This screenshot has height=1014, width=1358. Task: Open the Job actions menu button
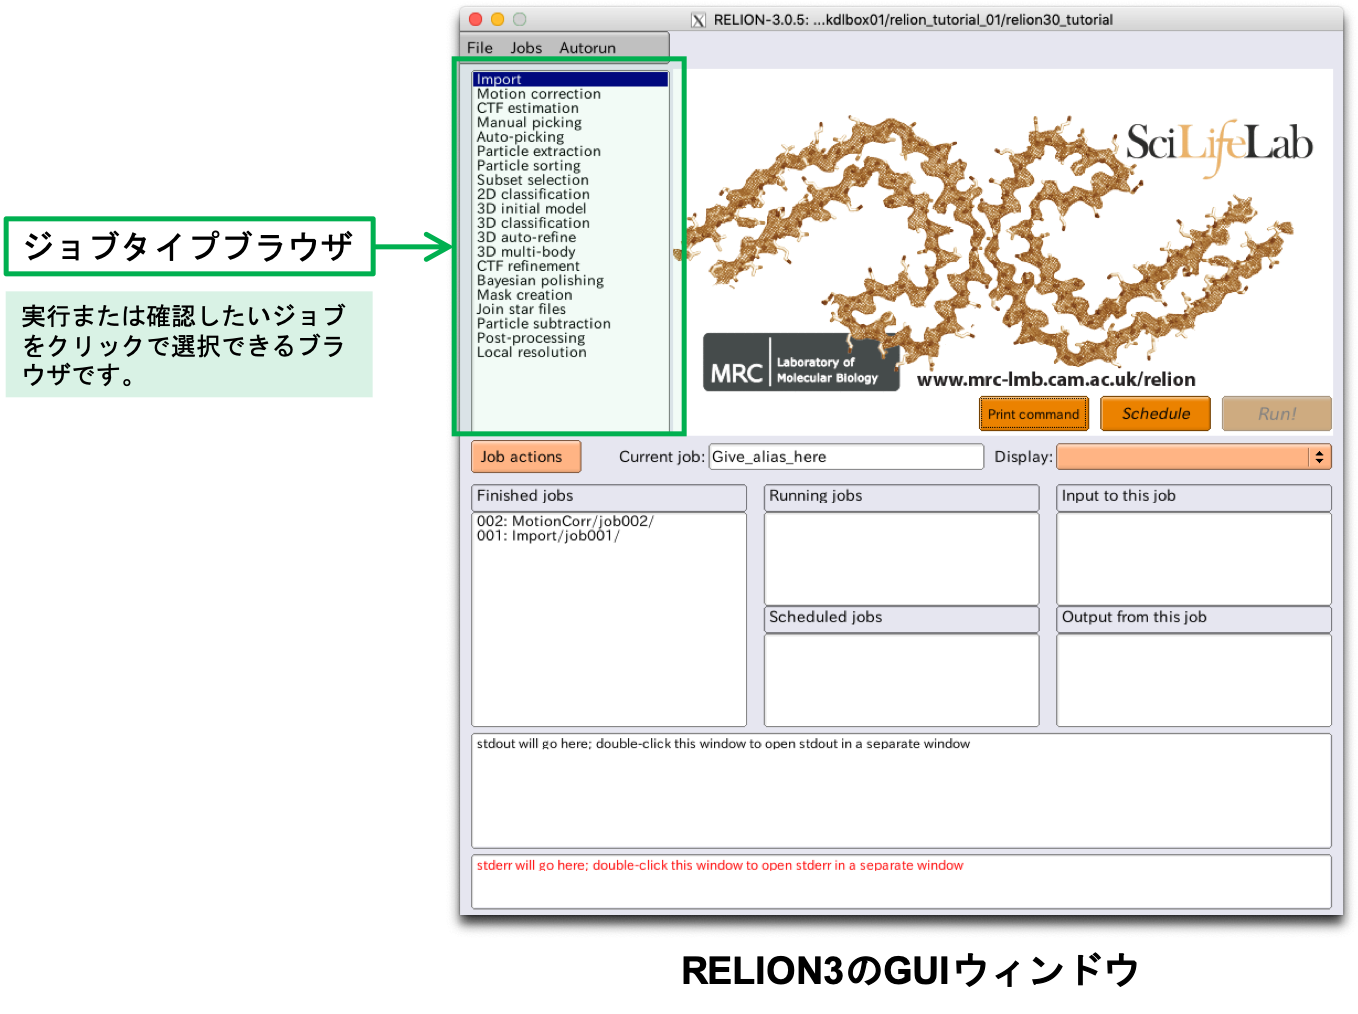(526, 457)
